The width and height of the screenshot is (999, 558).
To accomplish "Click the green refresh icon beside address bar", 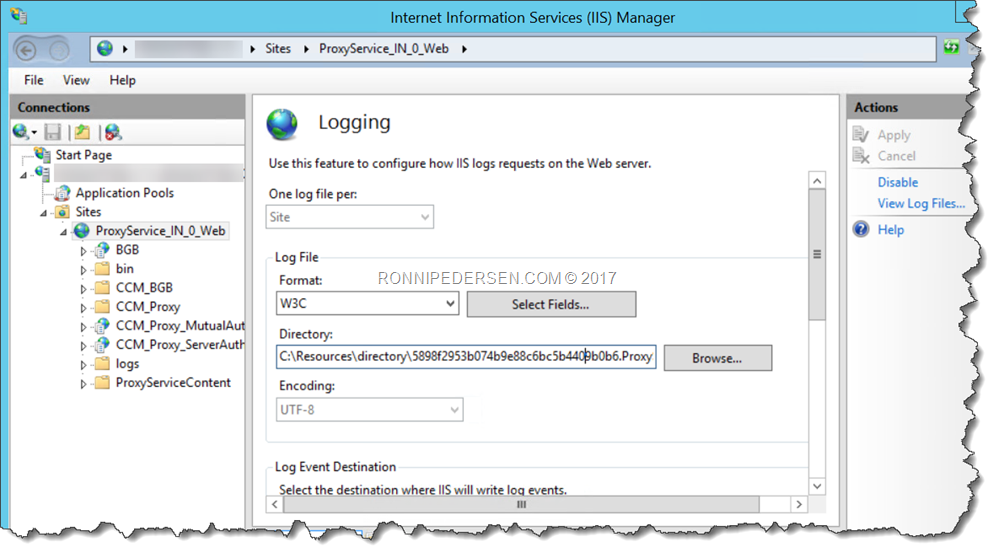I will (951, 47).
